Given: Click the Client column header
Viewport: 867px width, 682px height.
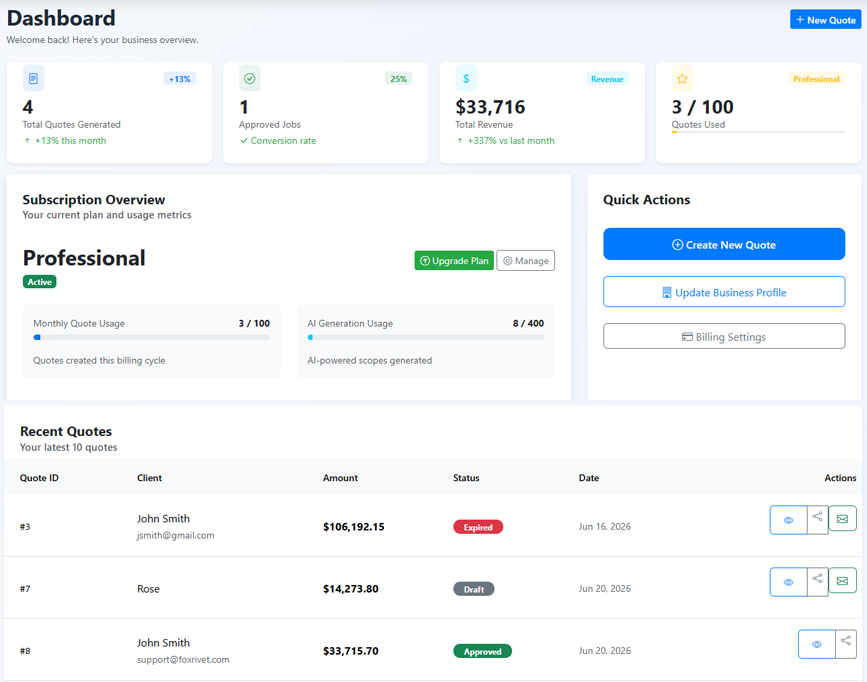Looking at the screenshot, I should (x=149, y=478).
